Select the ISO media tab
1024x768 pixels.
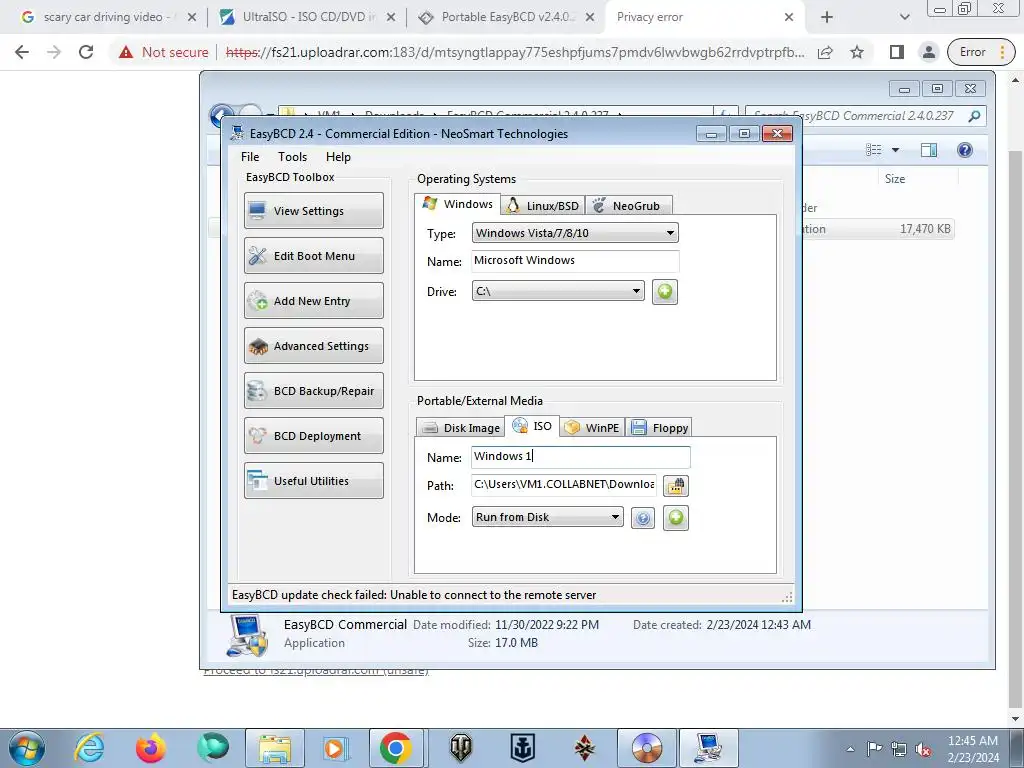pos(532,426)
